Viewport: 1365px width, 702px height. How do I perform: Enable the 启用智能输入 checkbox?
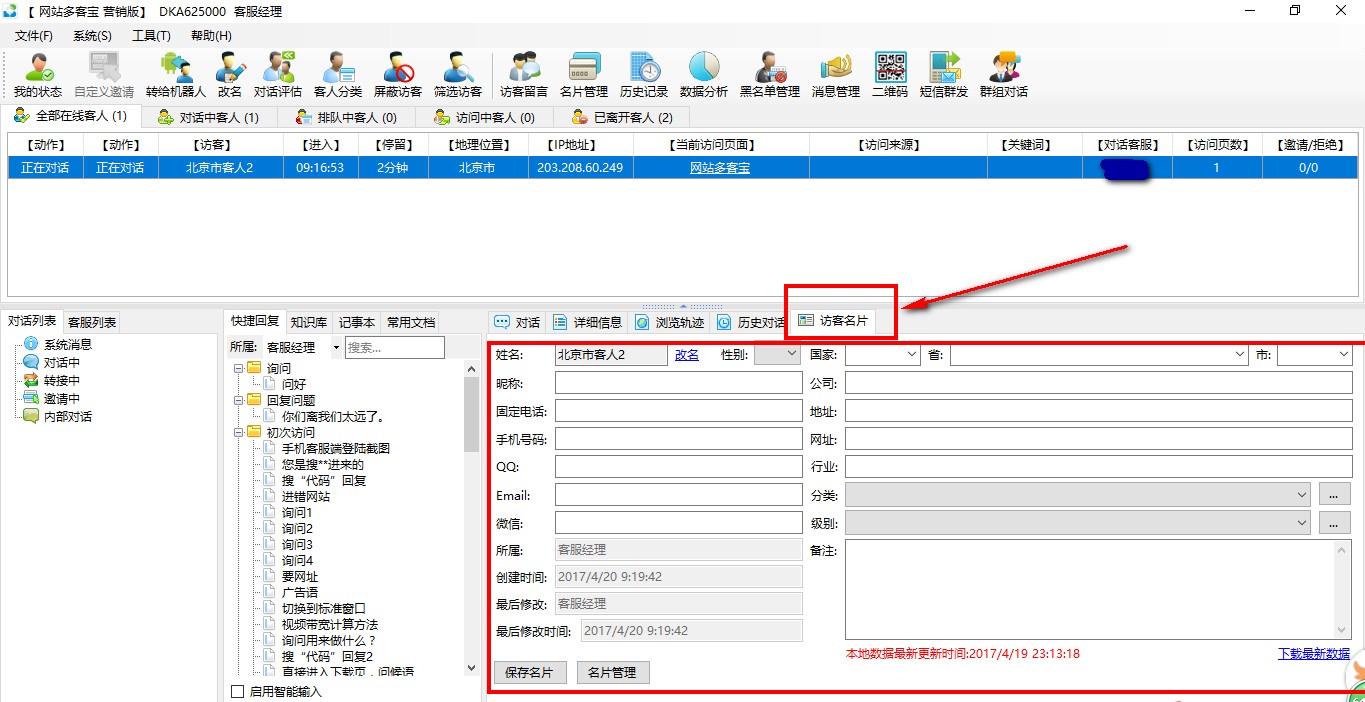pos(238,691)
